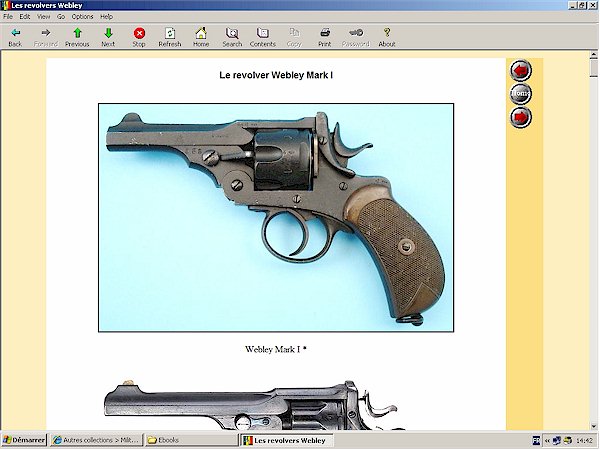Click the Password key icon
This screenshot has width=600, height=450.
(x=356, y=37)
